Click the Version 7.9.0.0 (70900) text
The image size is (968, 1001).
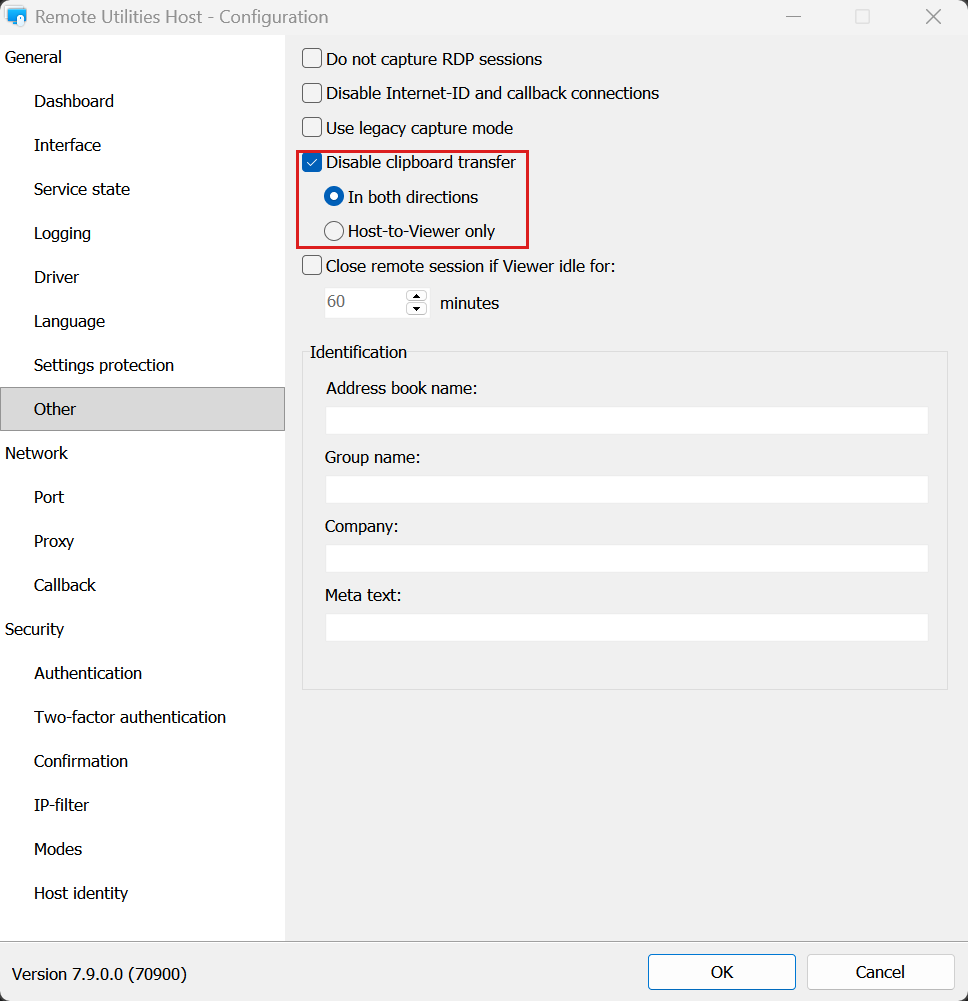tap(100, 974)
